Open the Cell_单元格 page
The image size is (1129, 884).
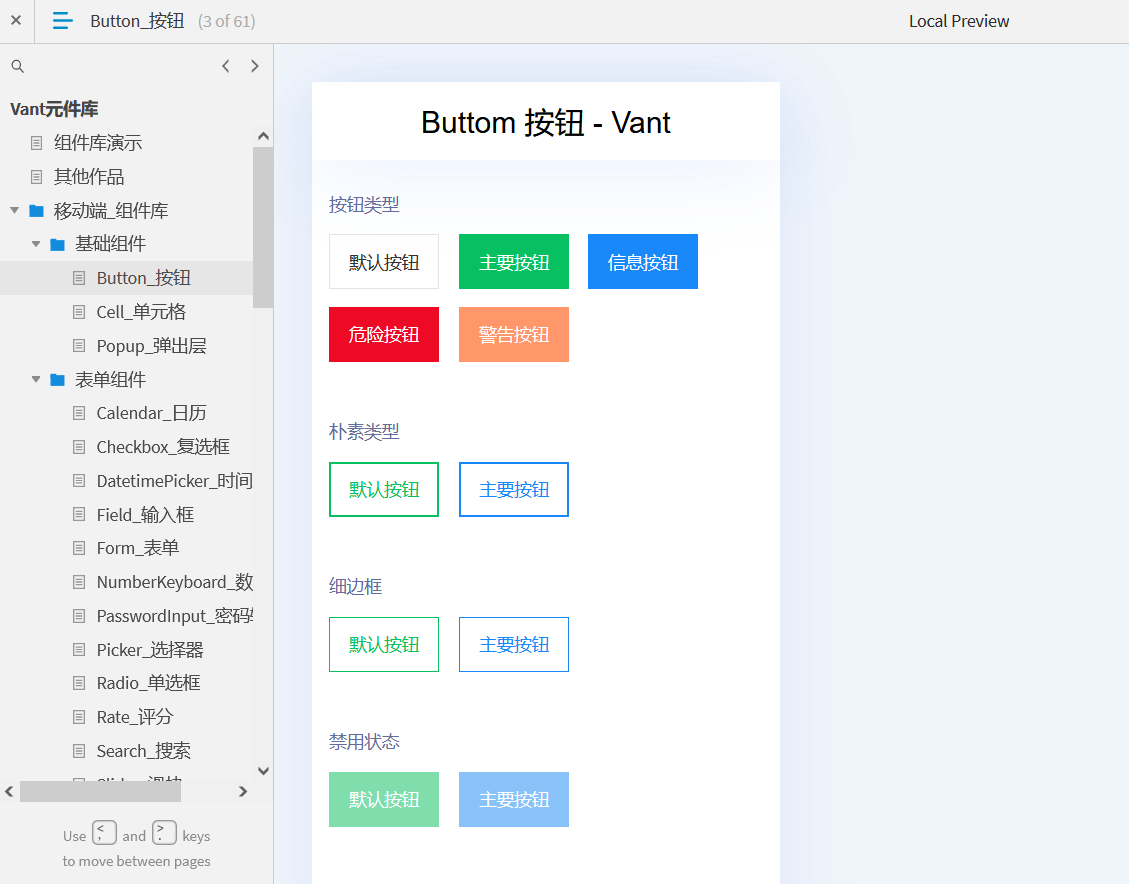coord(141,312)
